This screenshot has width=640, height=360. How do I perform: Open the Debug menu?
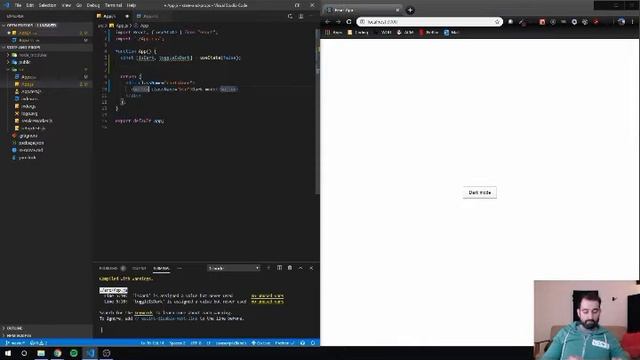tap(93, 5)
